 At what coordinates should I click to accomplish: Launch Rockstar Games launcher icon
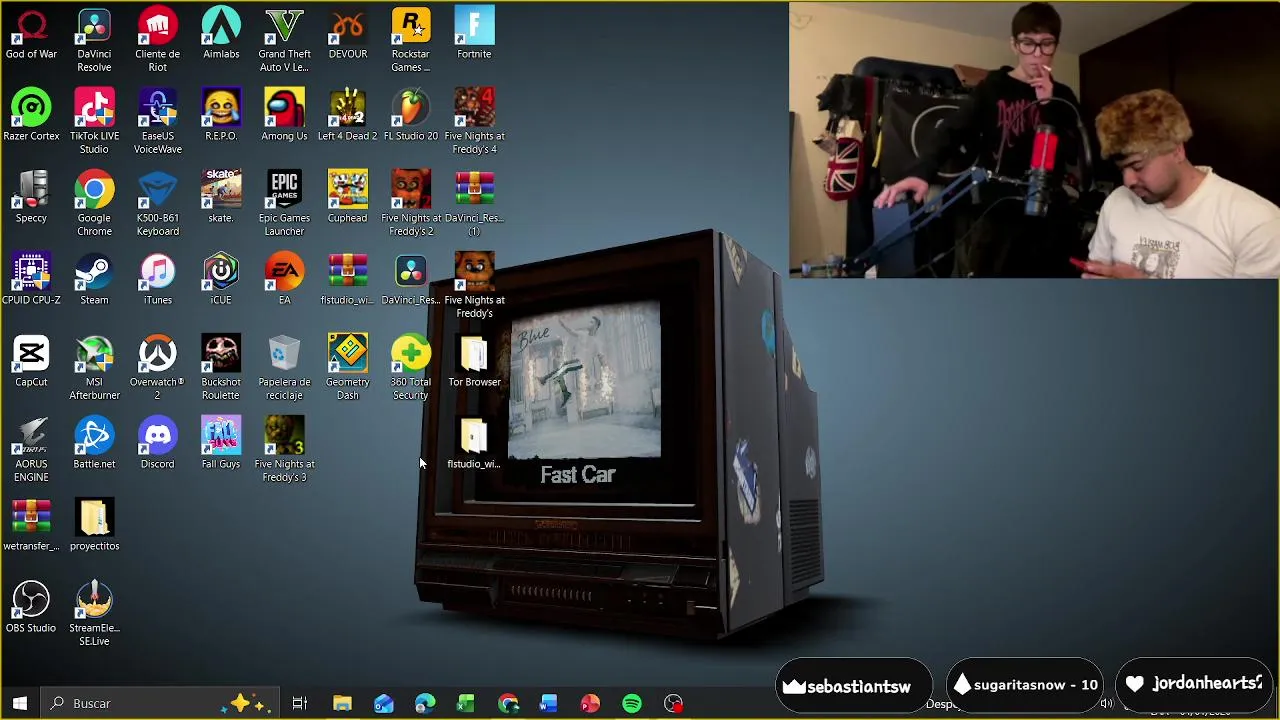point(411,40)
